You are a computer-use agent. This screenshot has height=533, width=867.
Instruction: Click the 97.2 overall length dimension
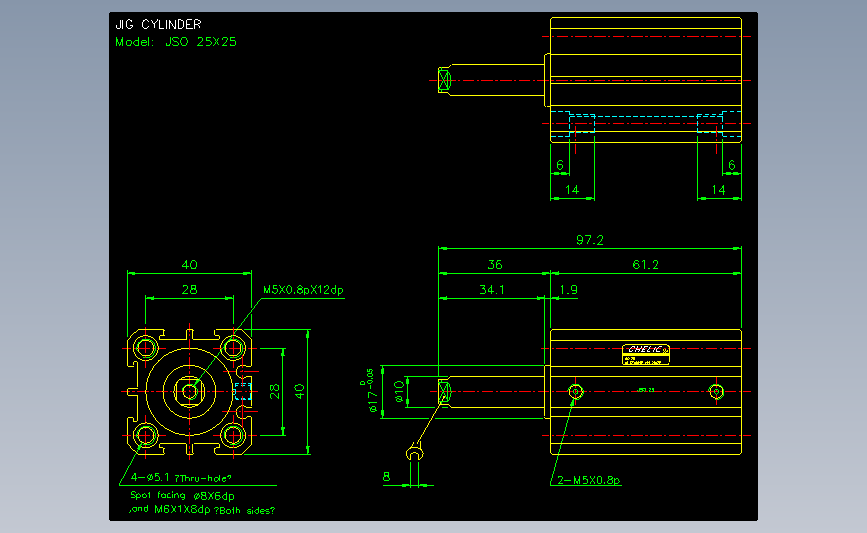pos(589,240)
